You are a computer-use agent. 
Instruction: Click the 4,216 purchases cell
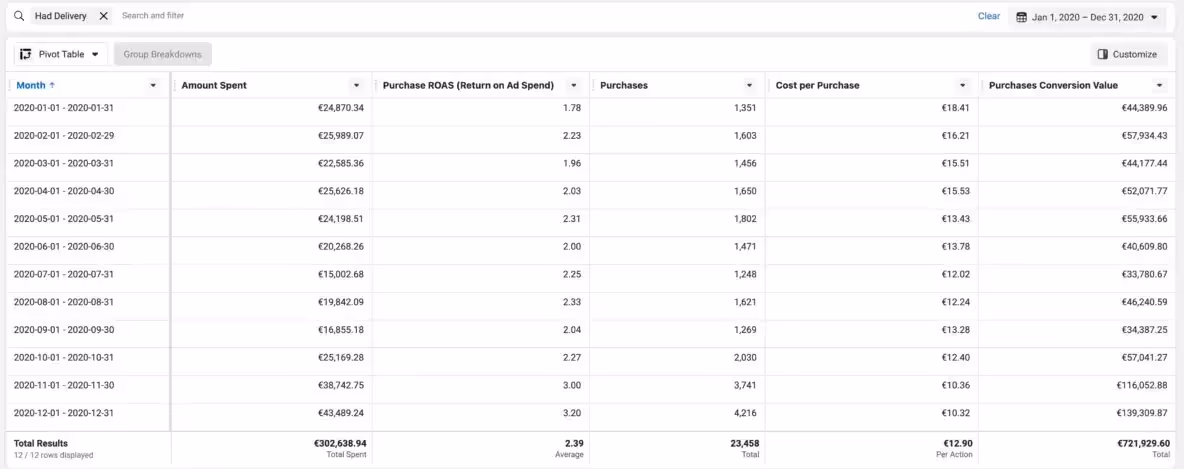(x=745, y=413)
